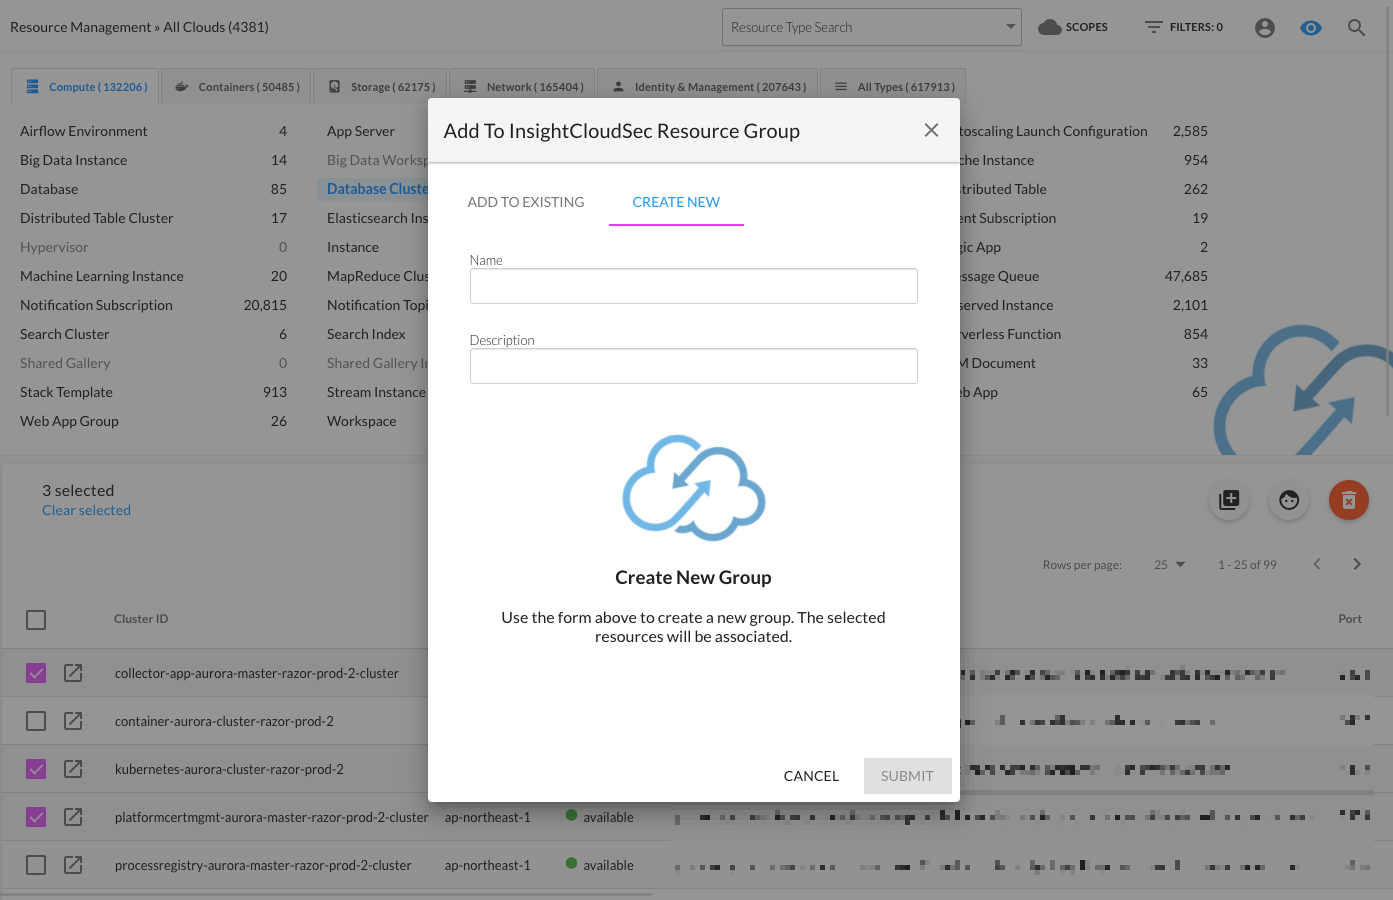1393x900 pixels.
Task: Open the Filters panel
Action: pyautogui.click(x=1184, y=27)
